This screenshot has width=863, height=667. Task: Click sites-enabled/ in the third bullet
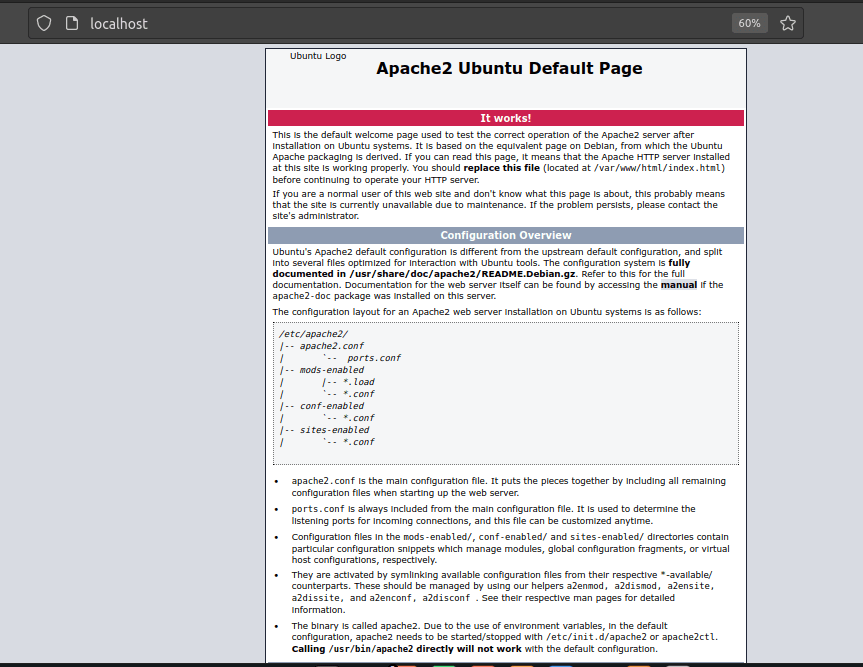(607, 537)
